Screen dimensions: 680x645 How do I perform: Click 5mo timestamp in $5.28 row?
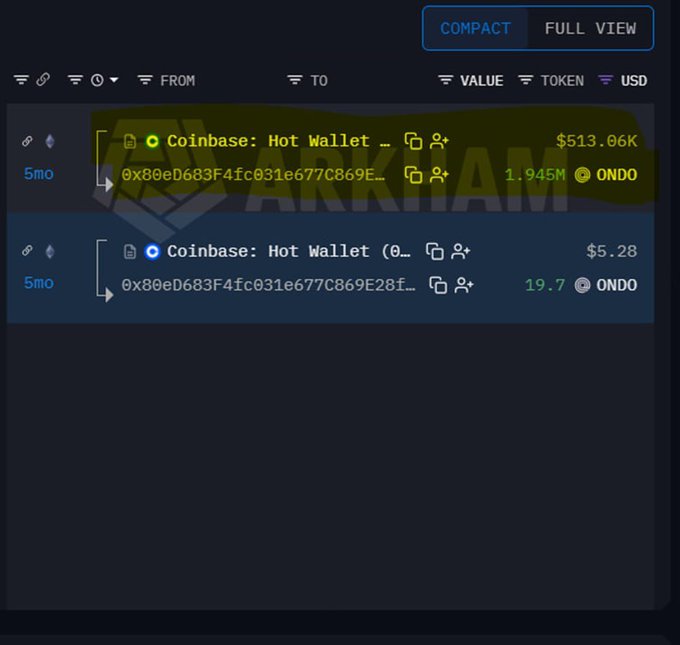39,283
